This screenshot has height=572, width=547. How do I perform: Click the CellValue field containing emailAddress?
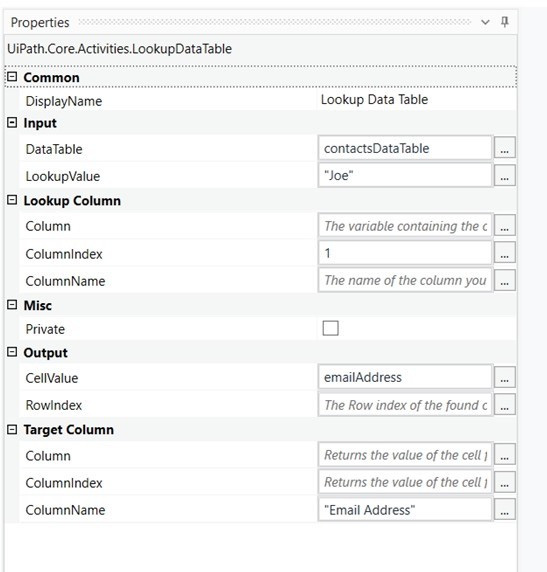tap(405, 377)
